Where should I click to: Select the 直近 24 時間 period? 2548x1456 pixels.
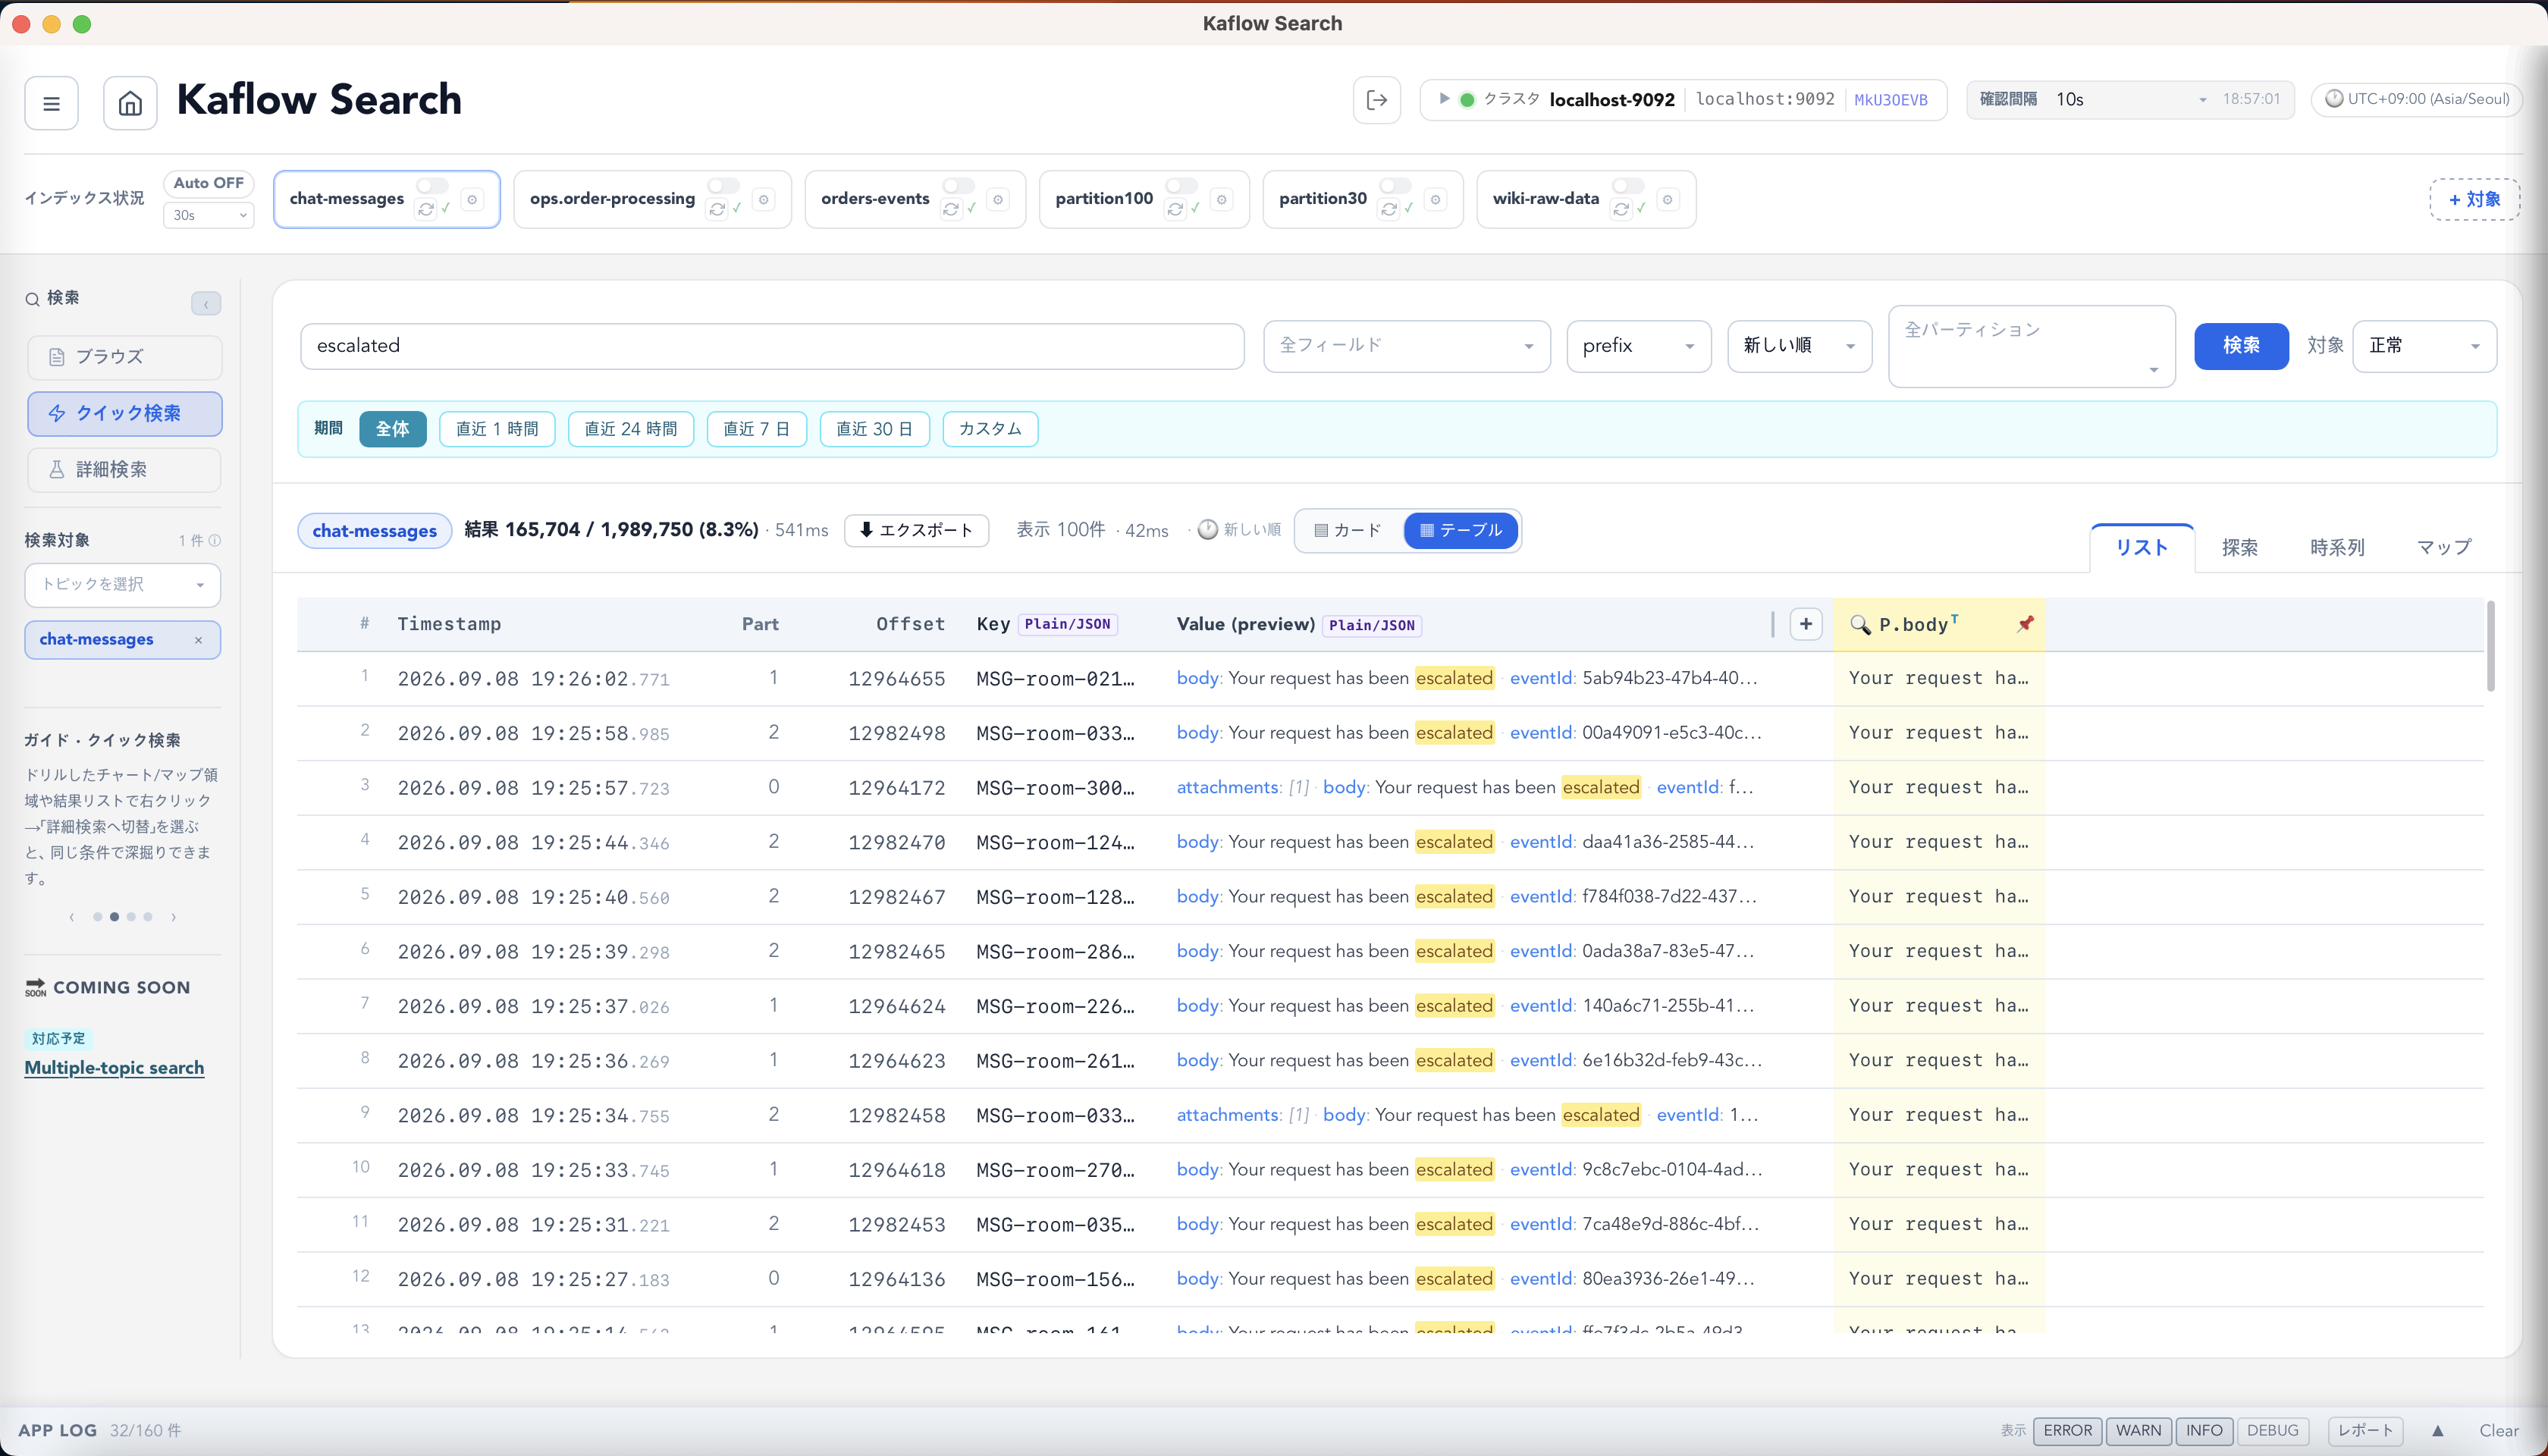(x=631, y=429)
